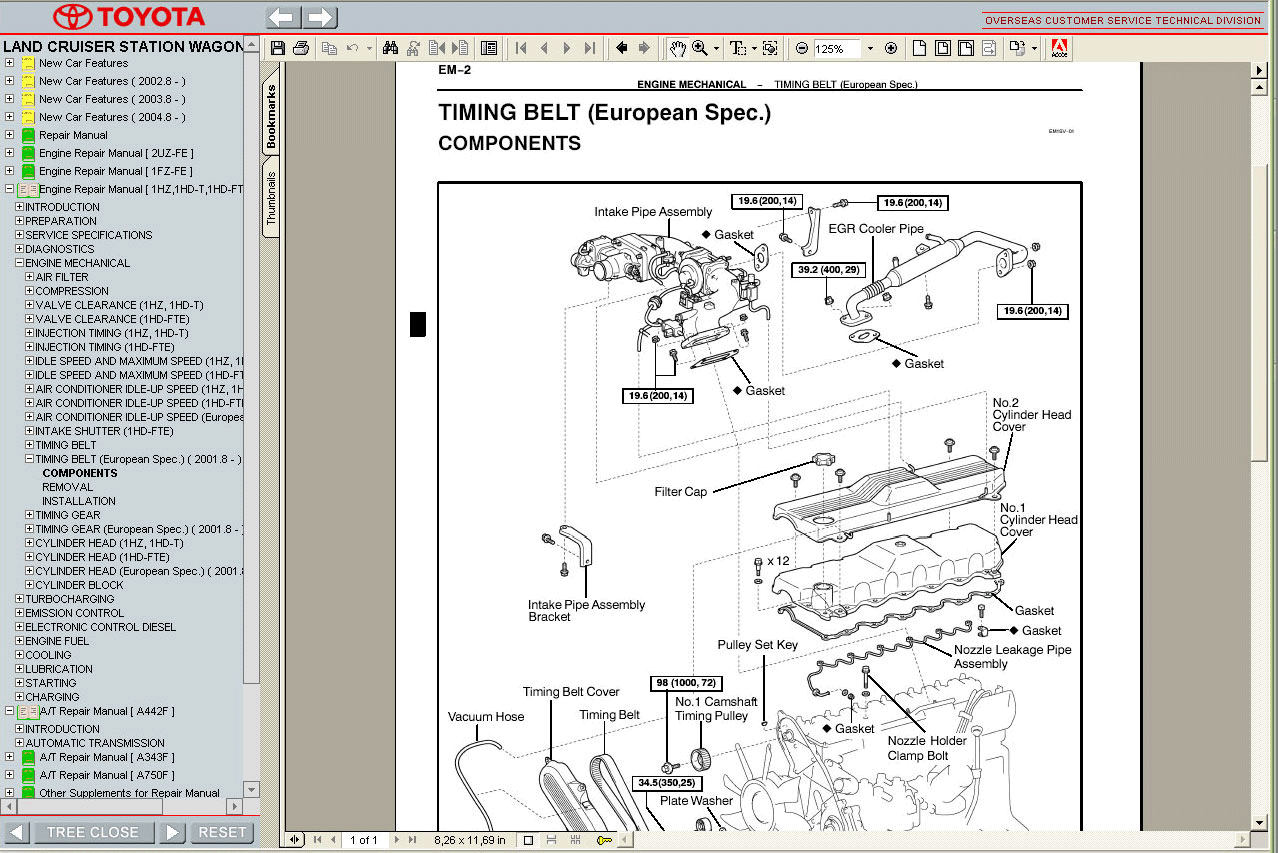Screen dimensions: 1278x853
Task: Click the grey right arrow beside the Toyota logo
Action: [x=320, y=17]
